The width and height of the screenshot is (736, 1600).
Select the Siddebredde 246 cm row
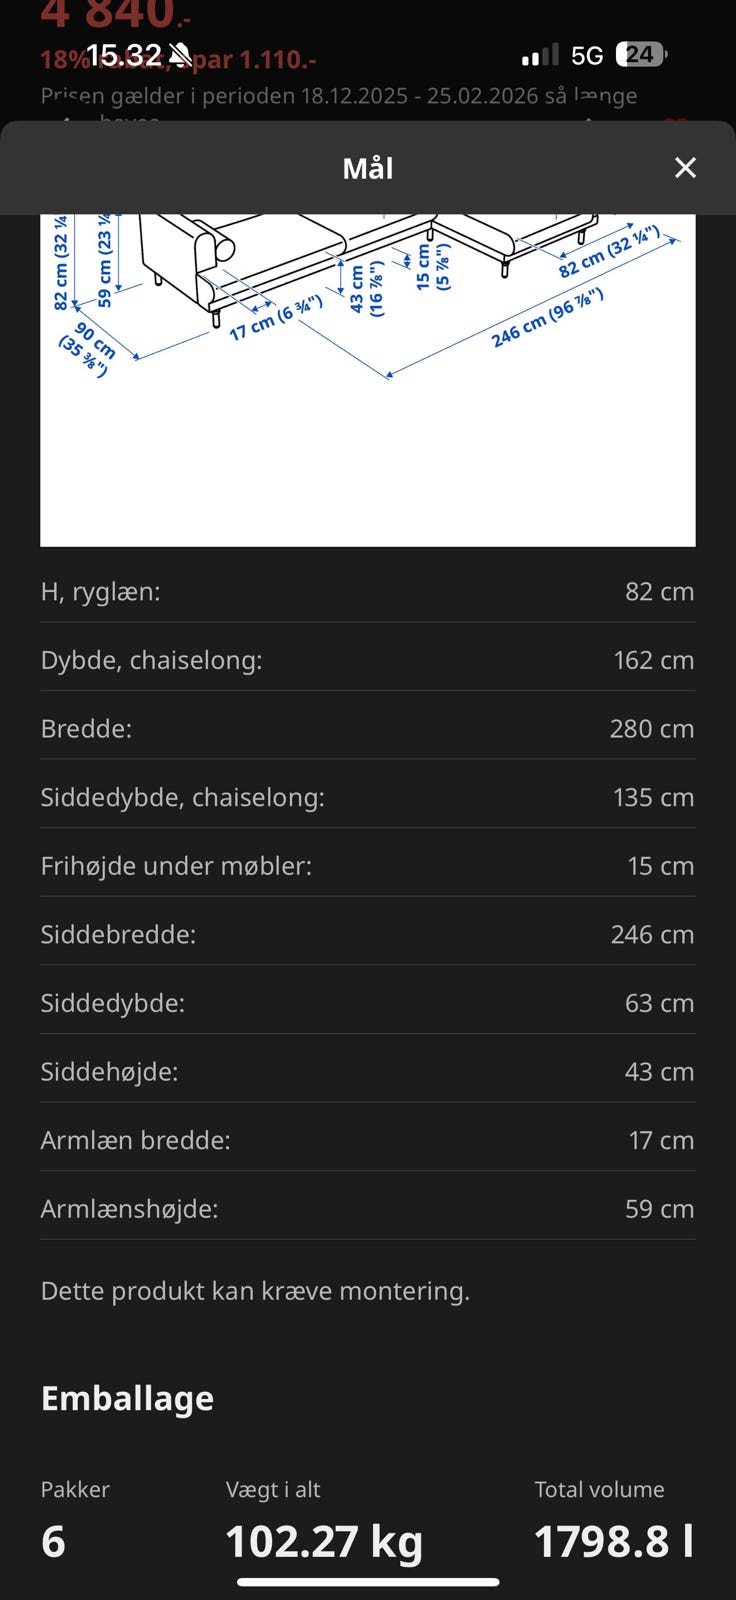point(368,934)
